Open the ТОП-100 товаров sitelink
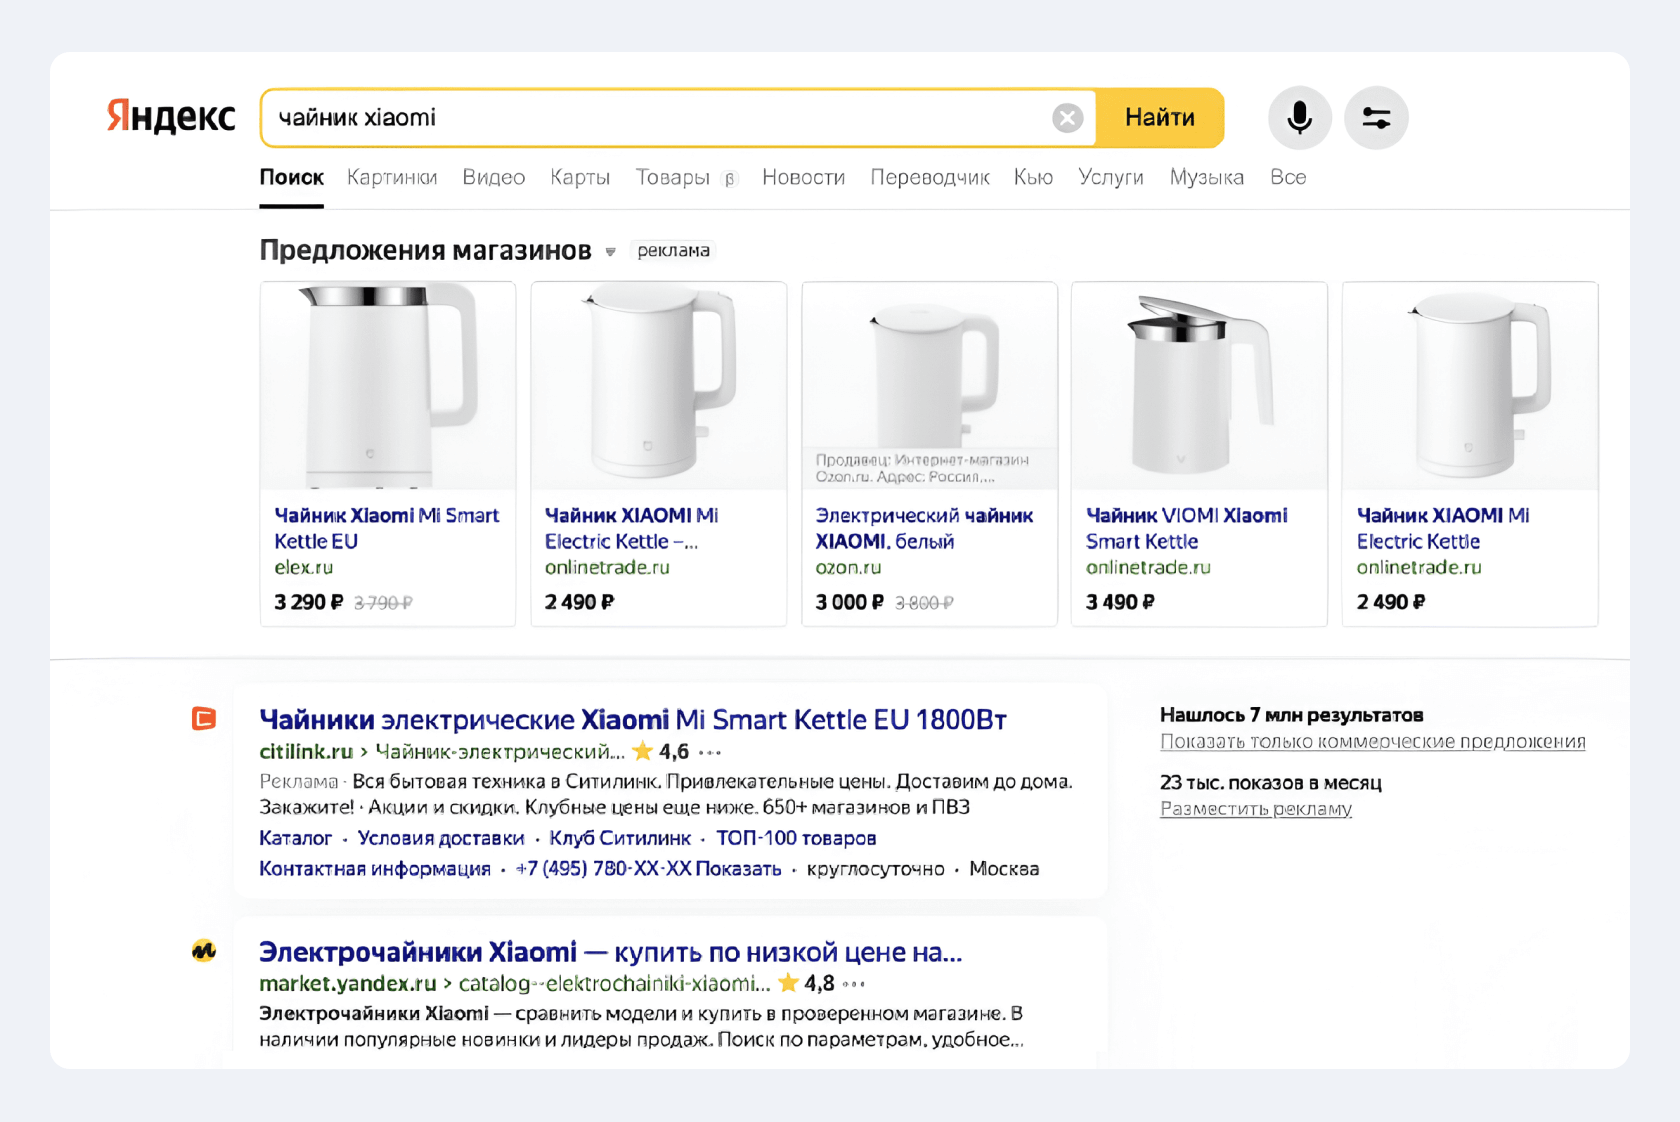The image size is (1680, 1122). (x=796, y=838)
